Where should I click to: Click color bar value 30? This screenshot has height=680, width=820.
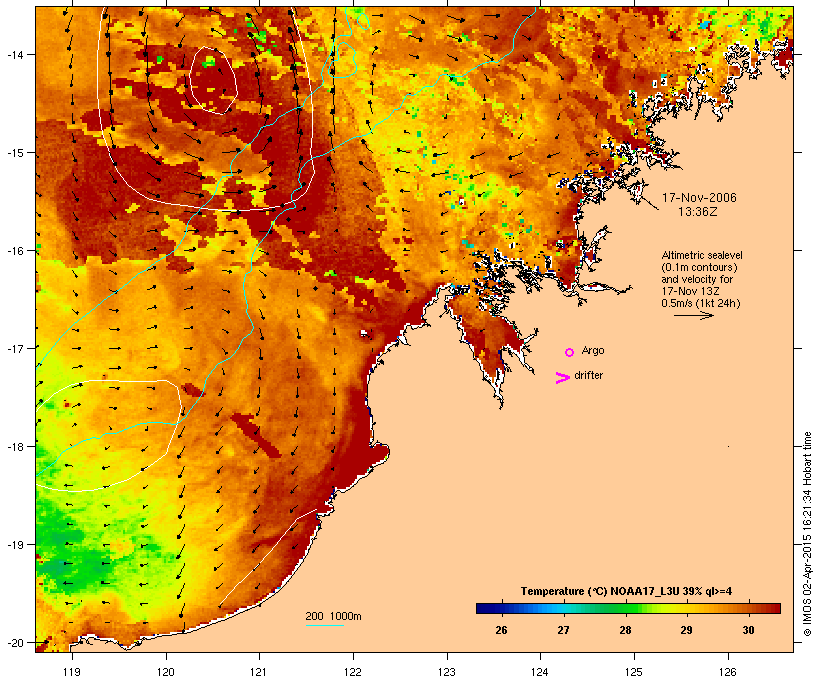748,630
